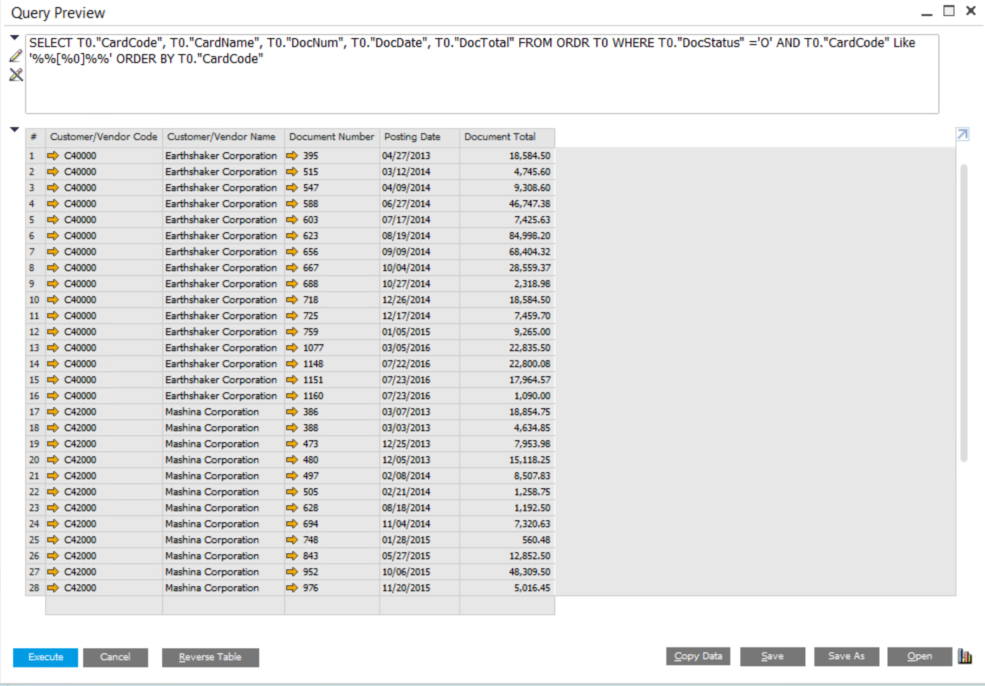Click the Open button

point(920,656)
